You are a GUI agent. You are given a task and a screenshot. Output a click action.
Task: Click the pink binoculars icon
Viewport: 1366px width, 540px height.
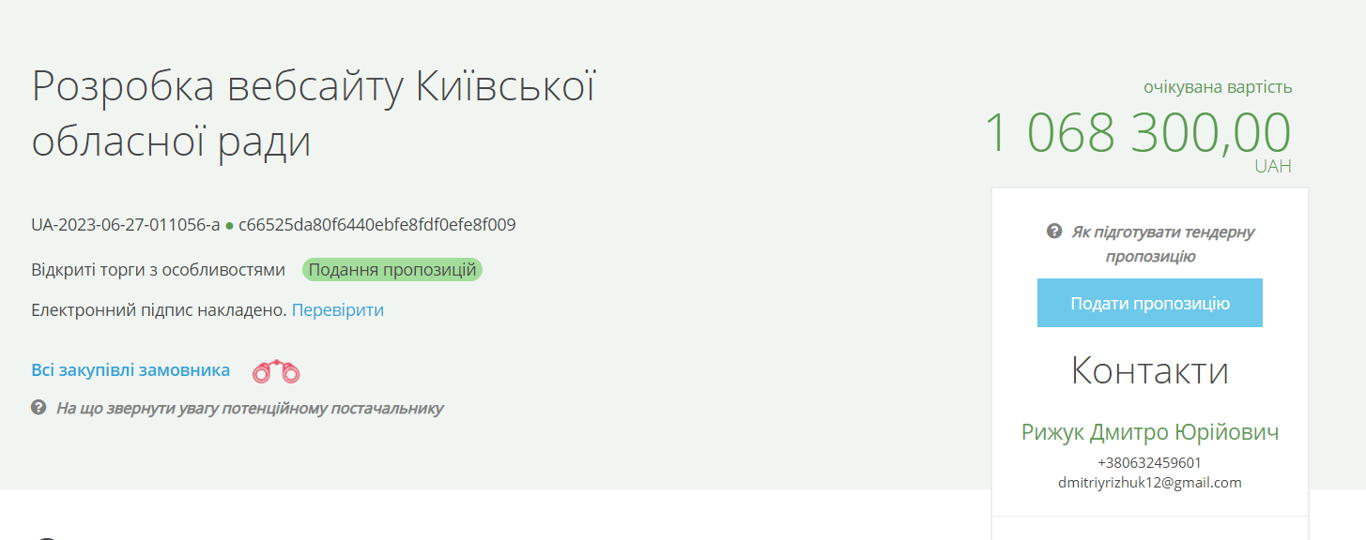[x=276, y=372]
